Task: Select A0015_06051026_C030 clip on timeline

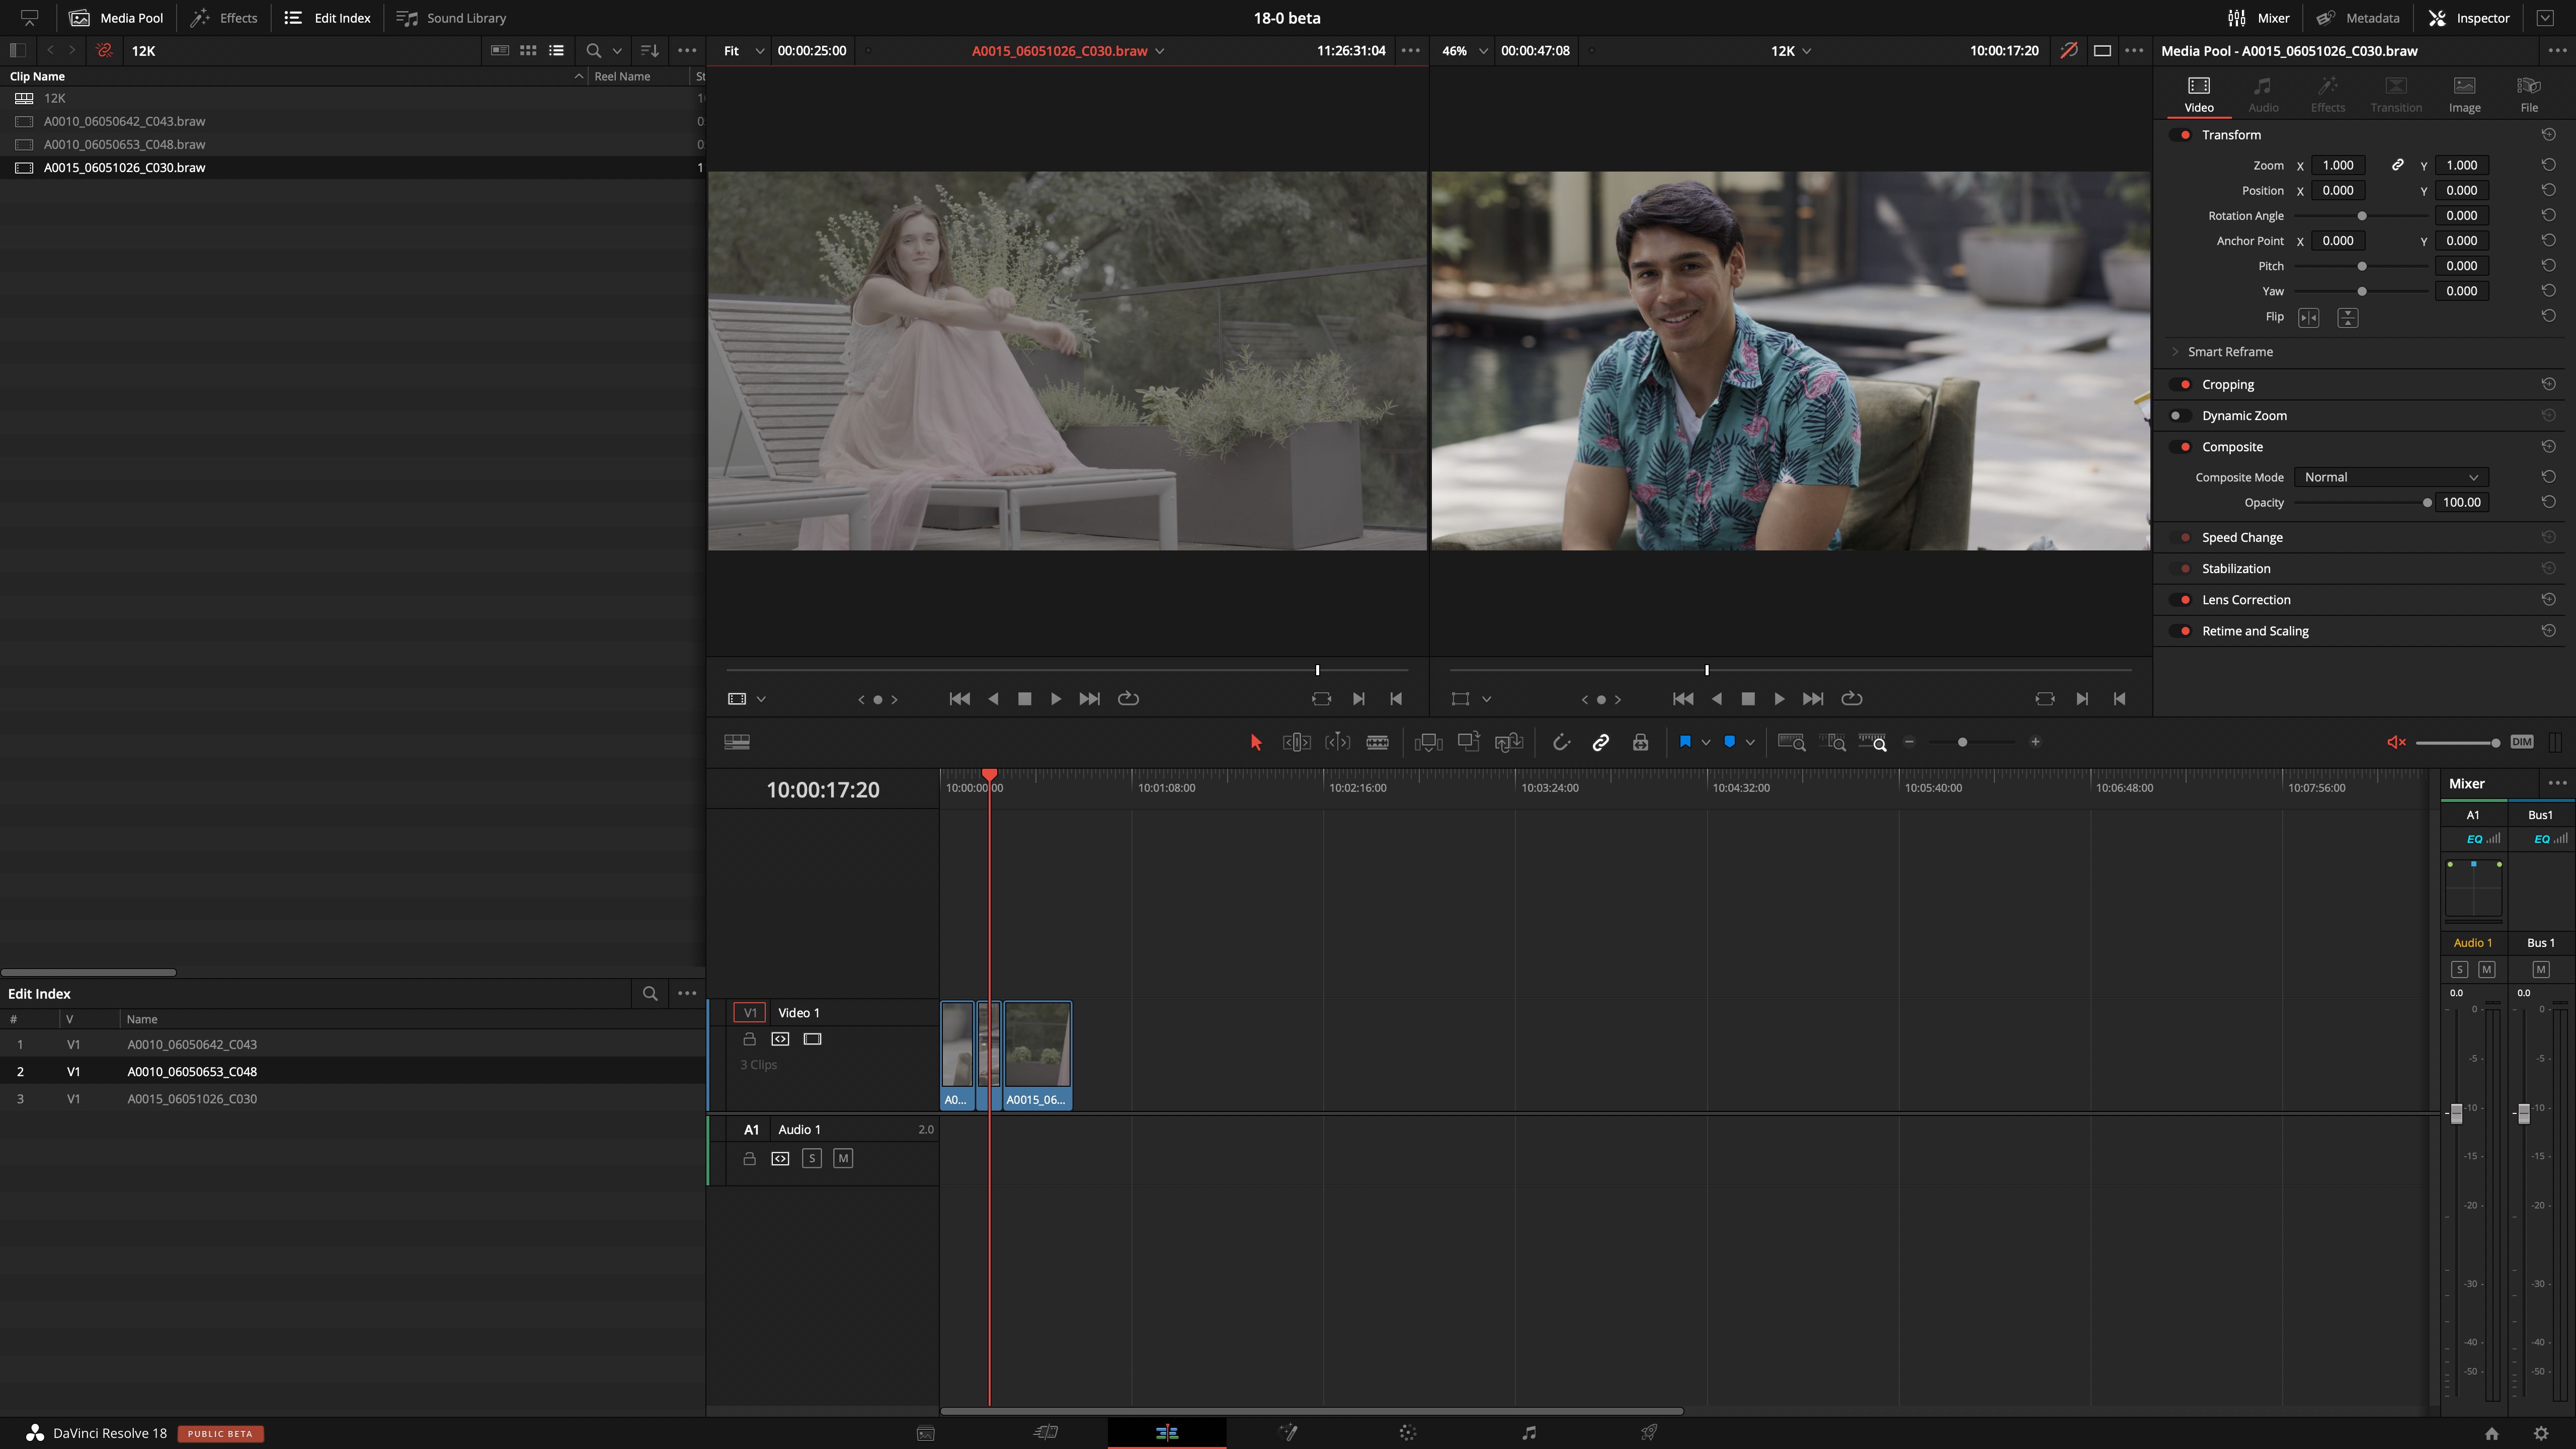Action: point(1037,1055)
